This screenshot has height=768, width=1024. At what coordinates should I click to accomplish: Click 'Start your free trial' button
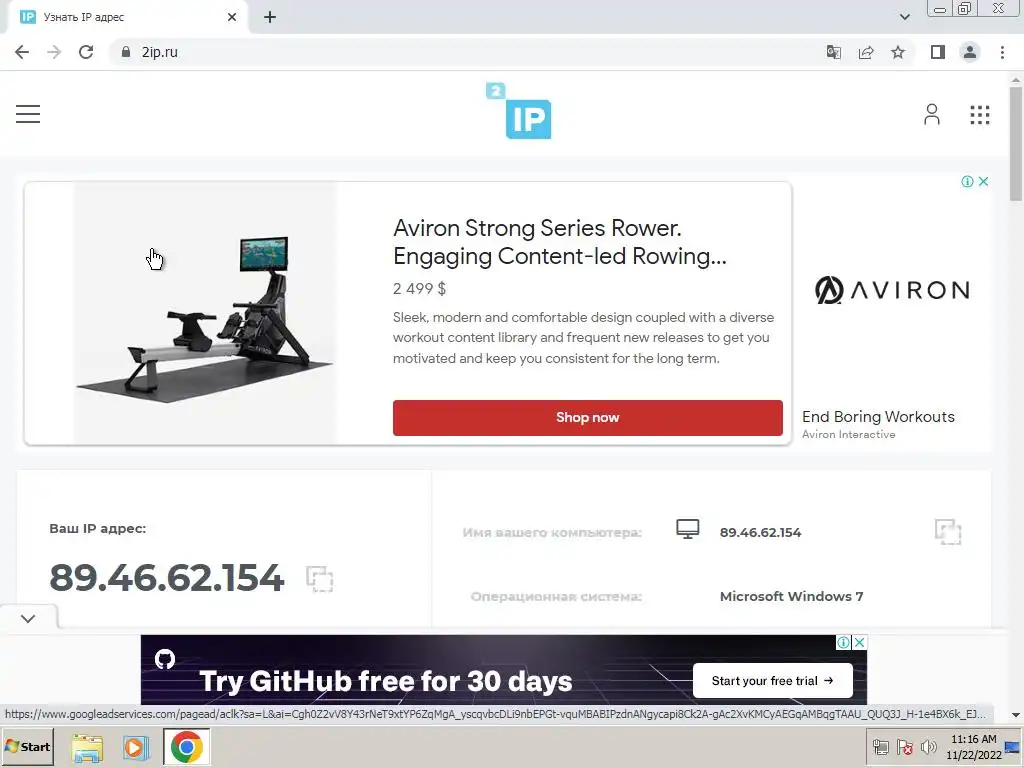click(773, 680)
